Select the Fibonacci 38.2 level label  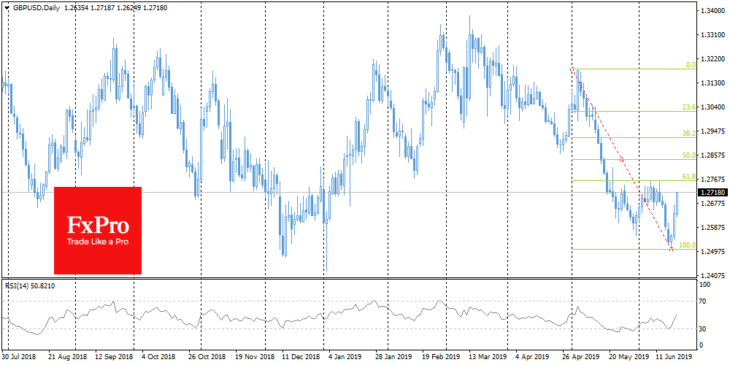point(689,133)
